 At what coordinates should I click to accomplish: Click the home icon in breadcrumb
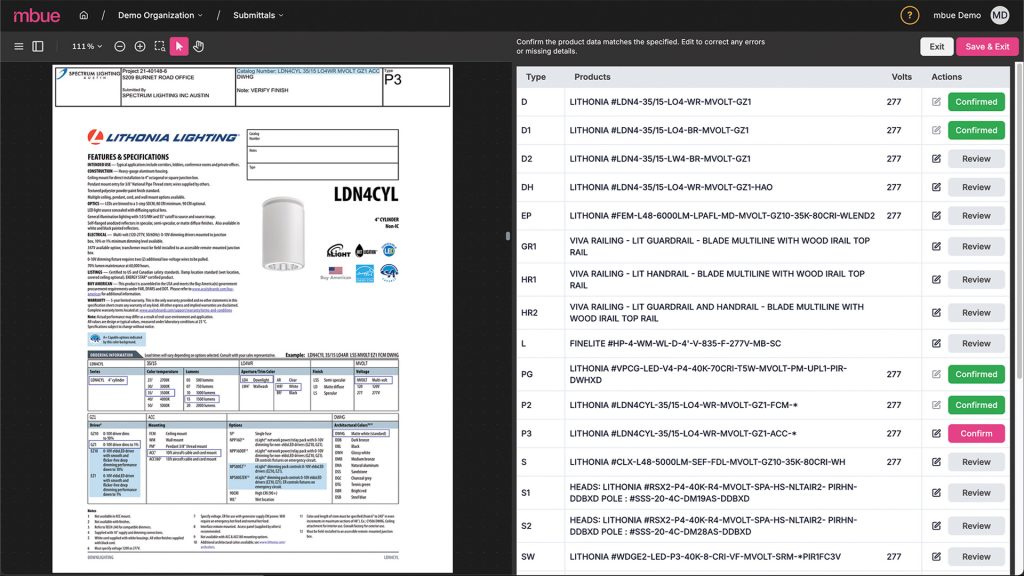[x=84, y=15]
